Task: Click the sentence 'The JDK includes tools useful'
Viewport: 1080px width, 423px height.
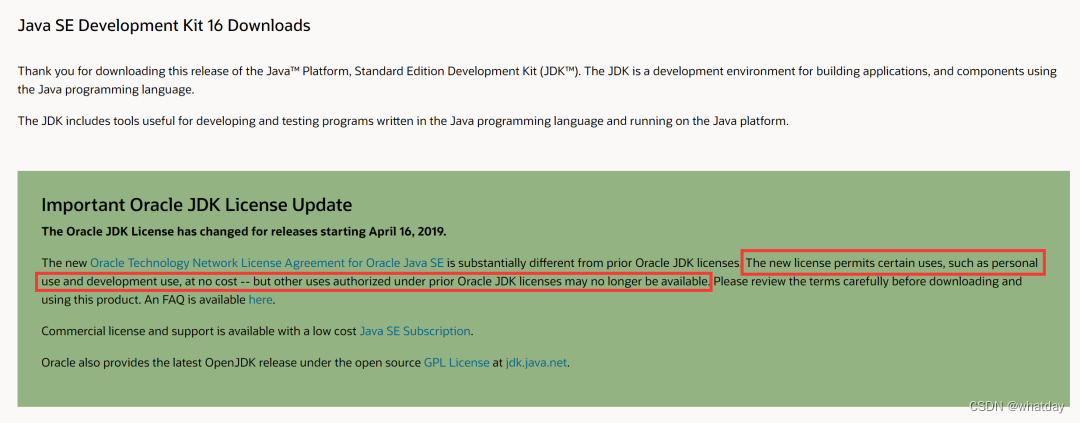Action: point(402,121)
